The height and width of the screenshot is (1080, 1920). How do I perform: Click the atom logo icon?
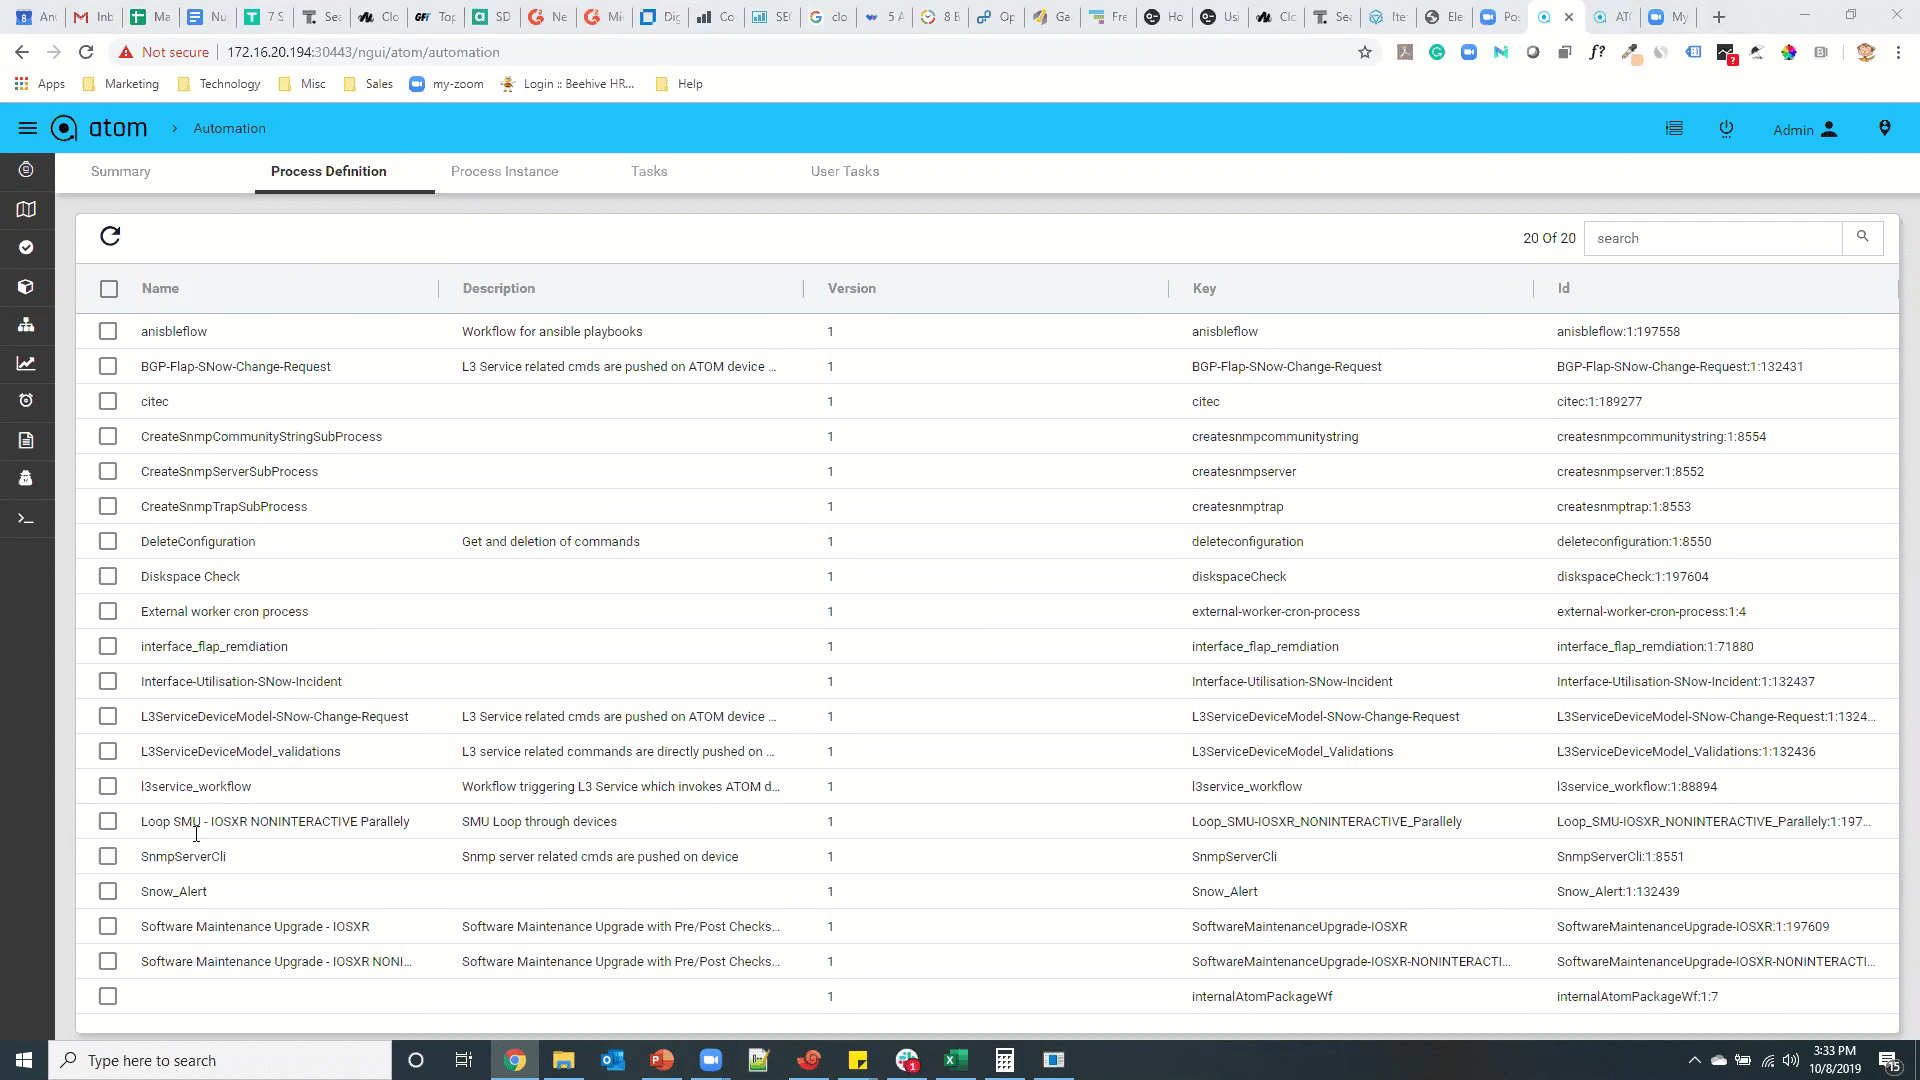coord(64,128)
